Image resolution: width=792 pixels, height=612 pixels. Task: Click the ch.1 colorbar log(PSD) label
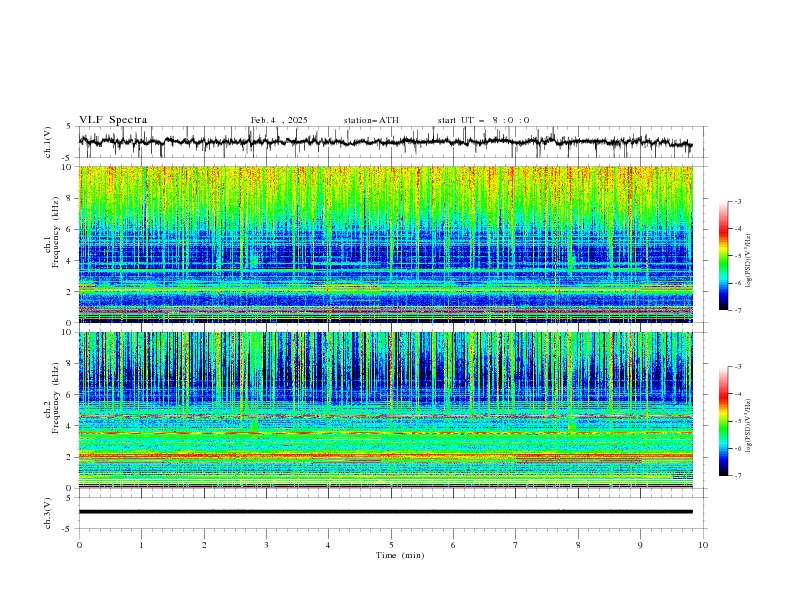(x=750, y=261)
